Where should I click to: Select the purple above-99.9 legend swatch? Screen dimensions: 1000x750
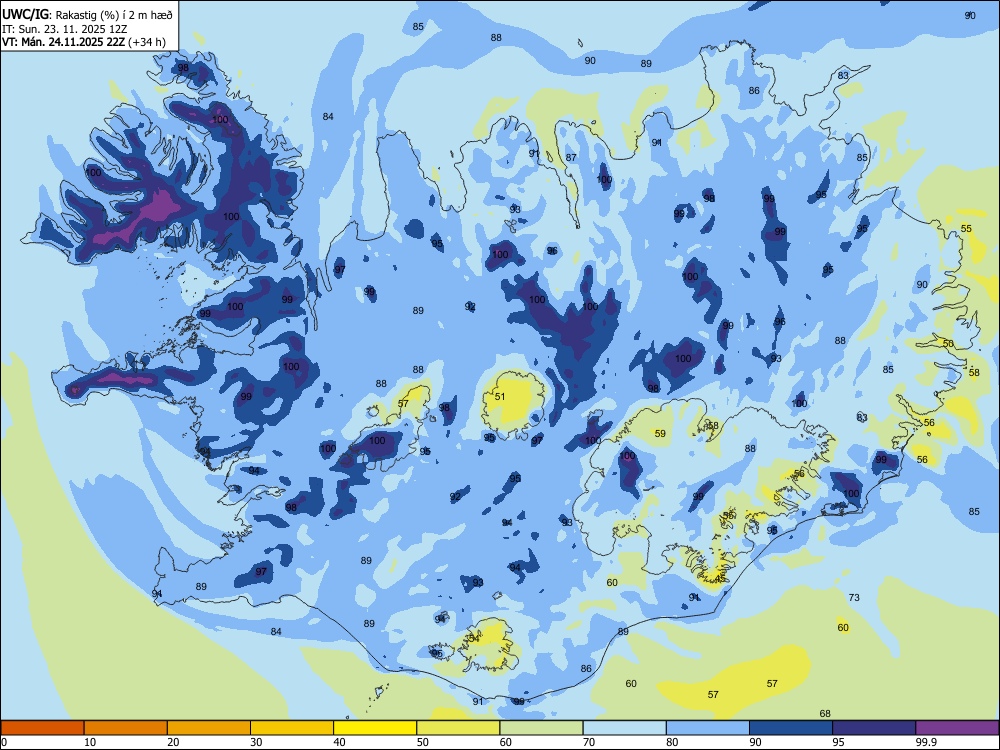click(957, 728)
